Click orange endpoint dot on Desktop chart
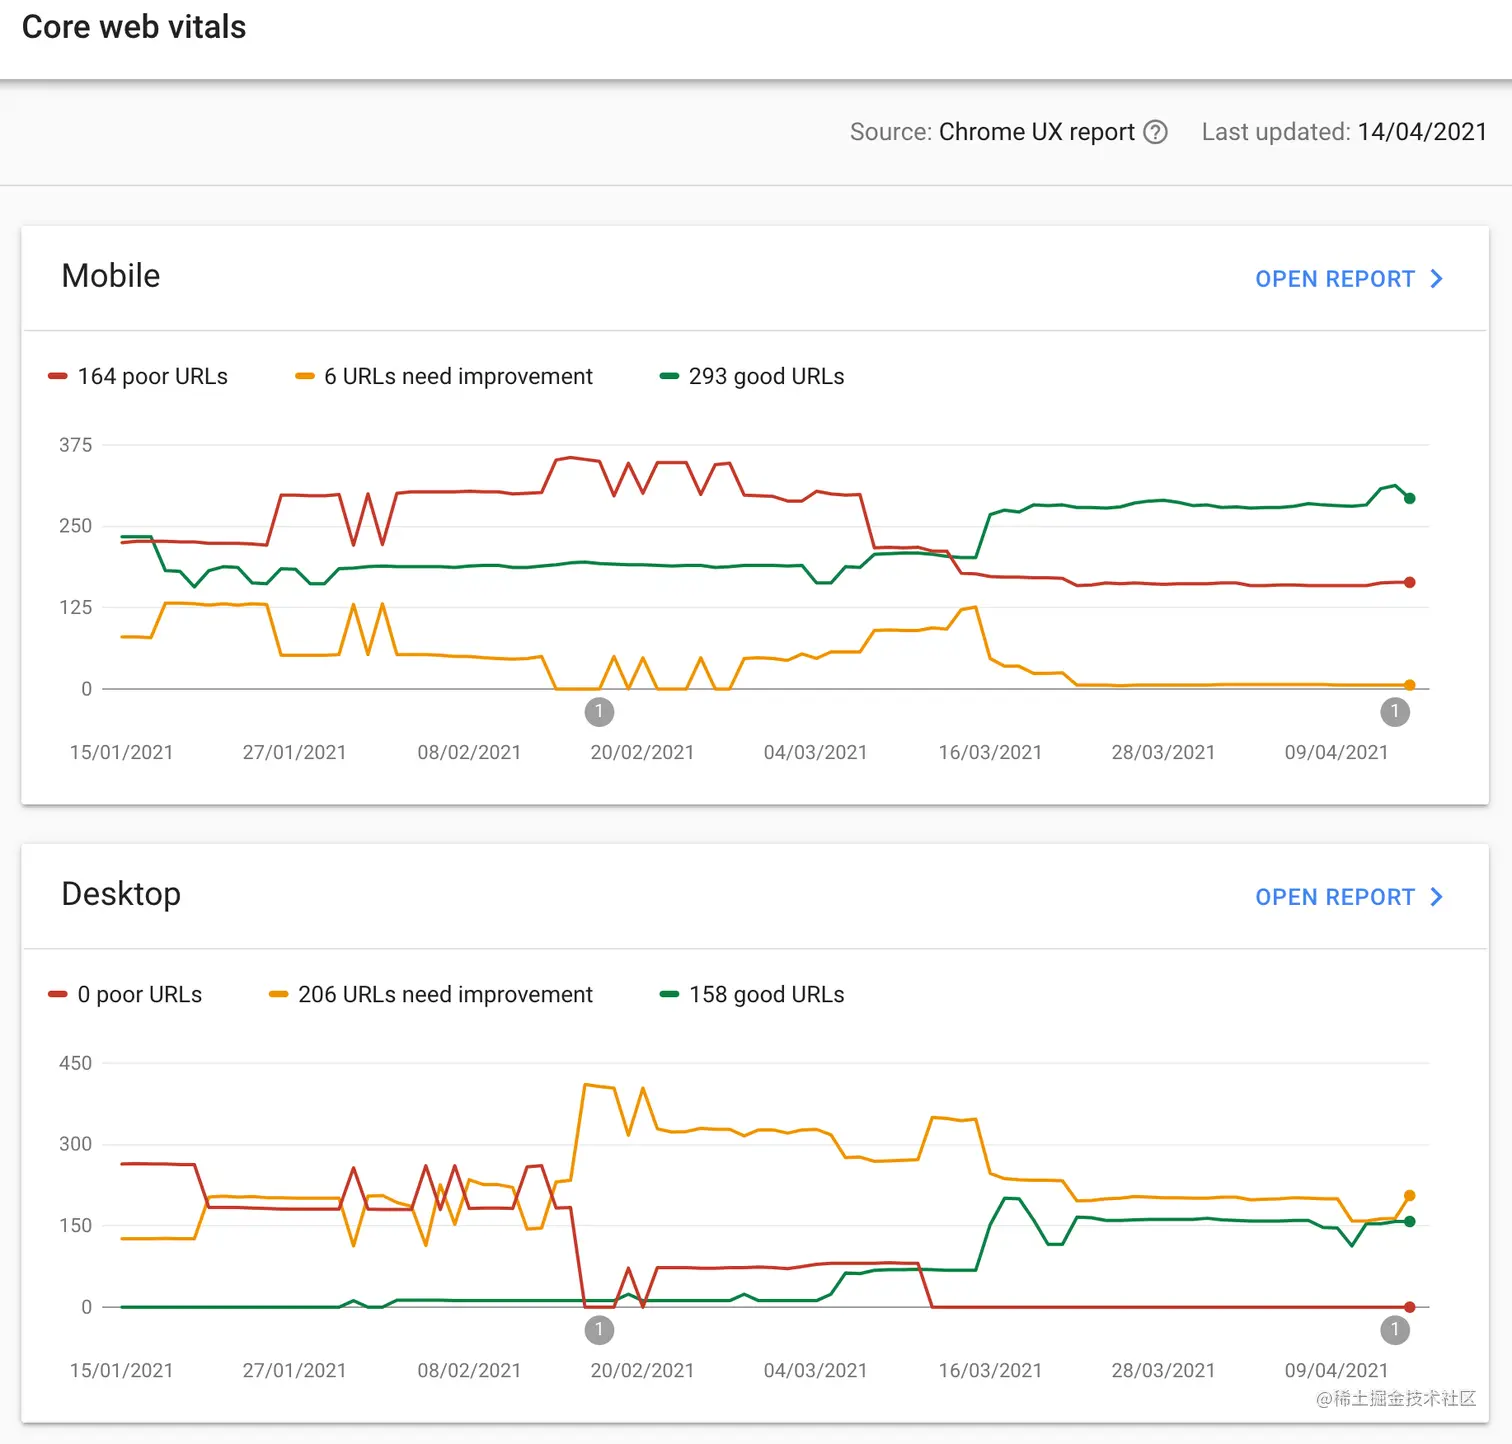Viewport: 1512px width, 1444px height. [1409, 1195]
